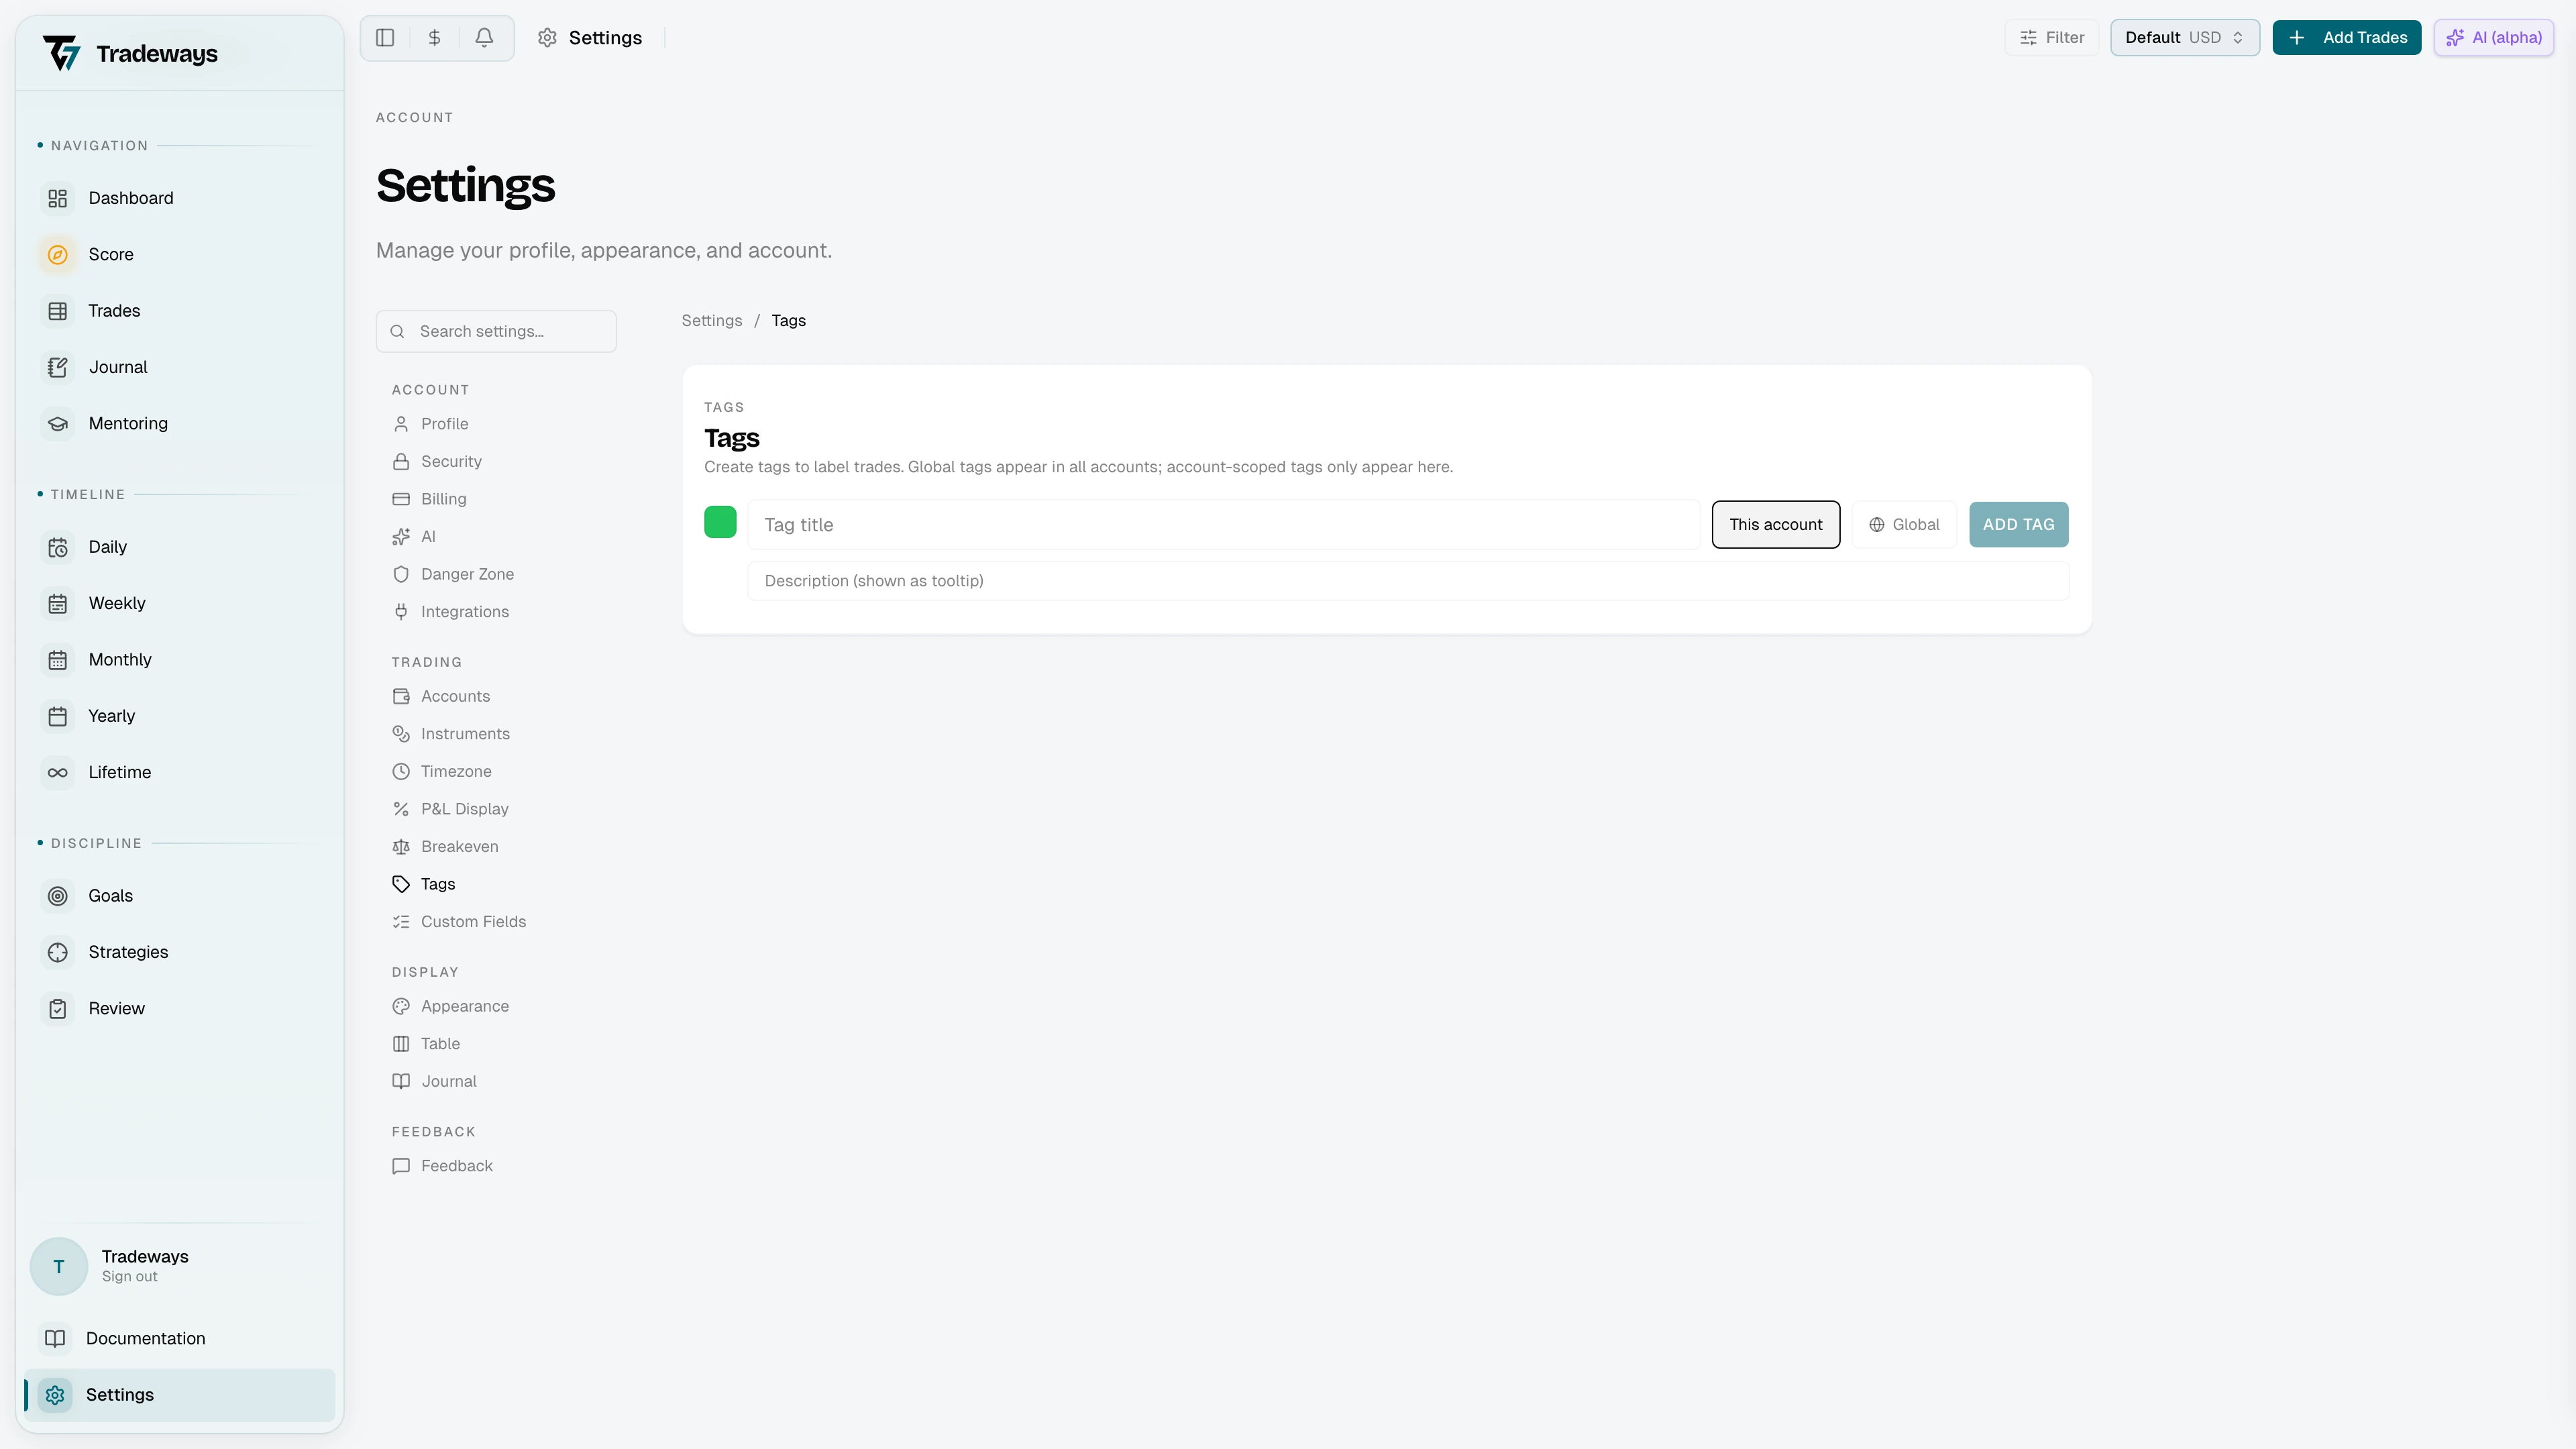
Task: Click the Settings breadcrumb link
Action: coord(712,321)
